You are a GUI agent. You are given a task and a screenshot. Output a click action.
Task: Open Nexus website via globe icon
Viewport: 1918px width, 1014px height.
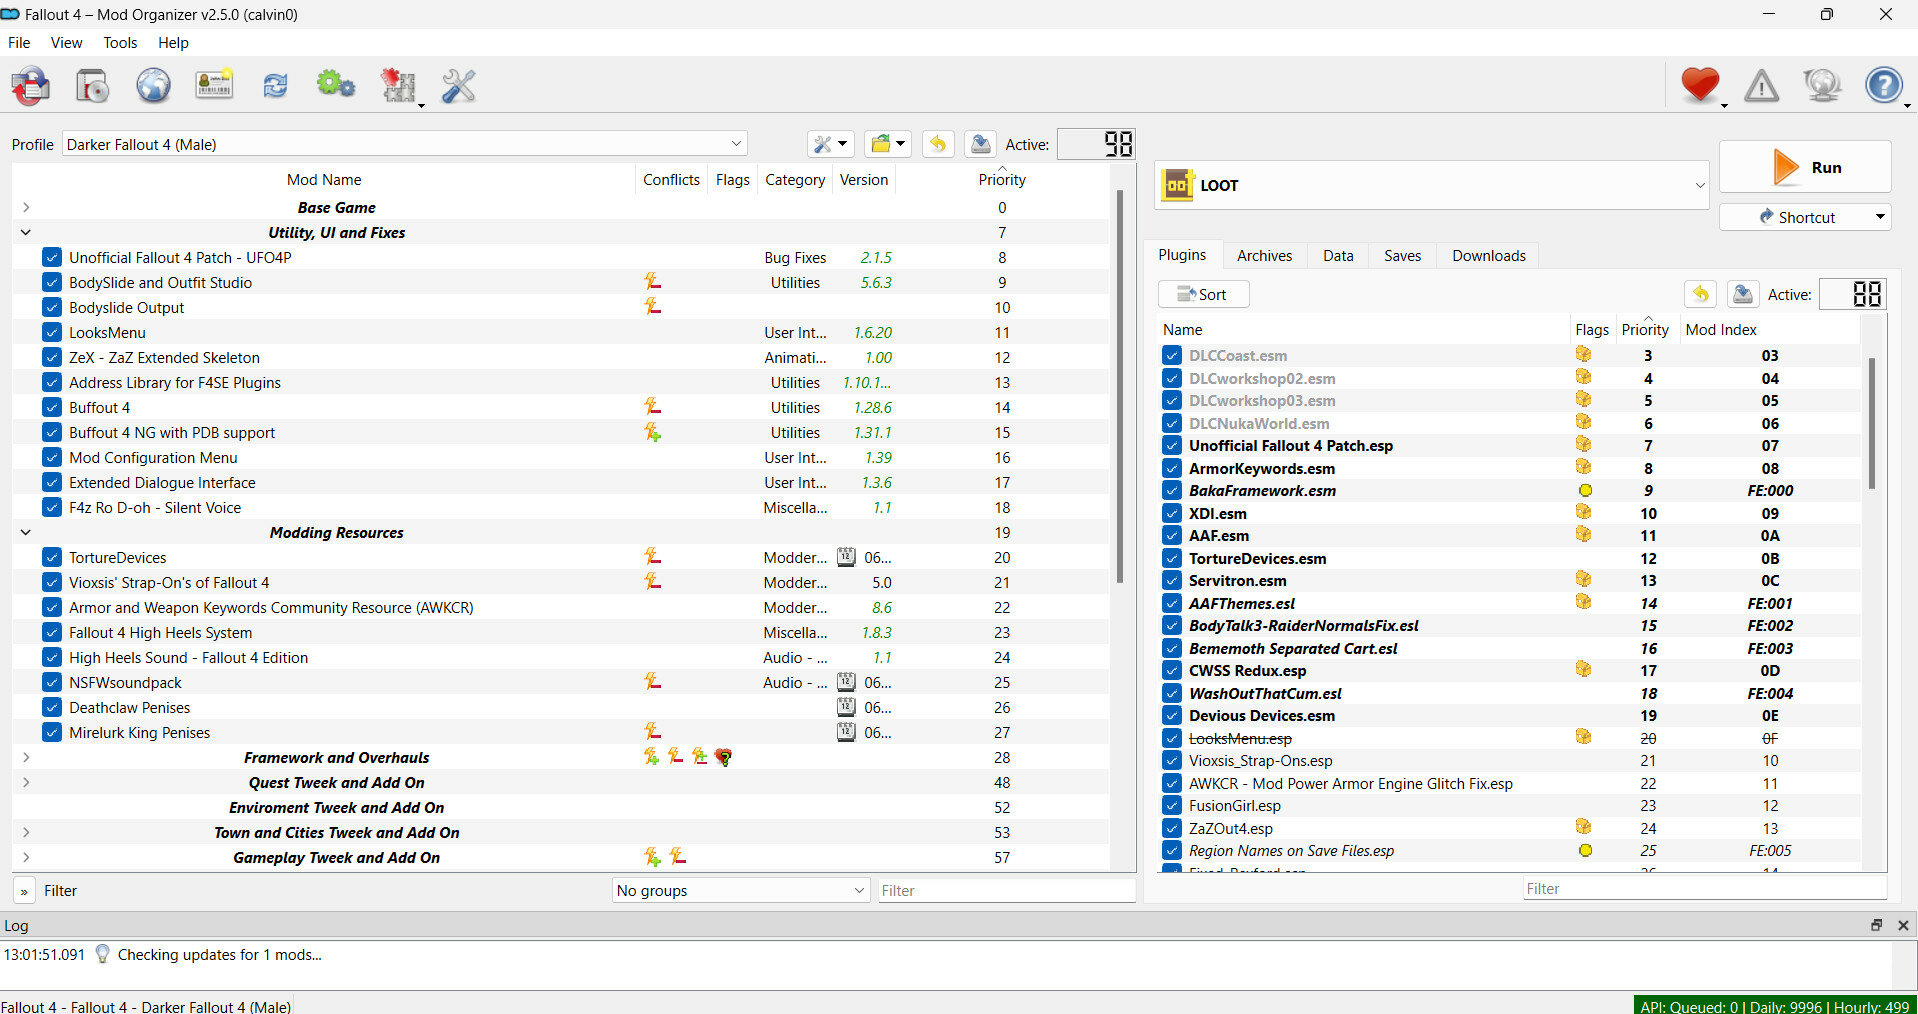tap(153, 86)
